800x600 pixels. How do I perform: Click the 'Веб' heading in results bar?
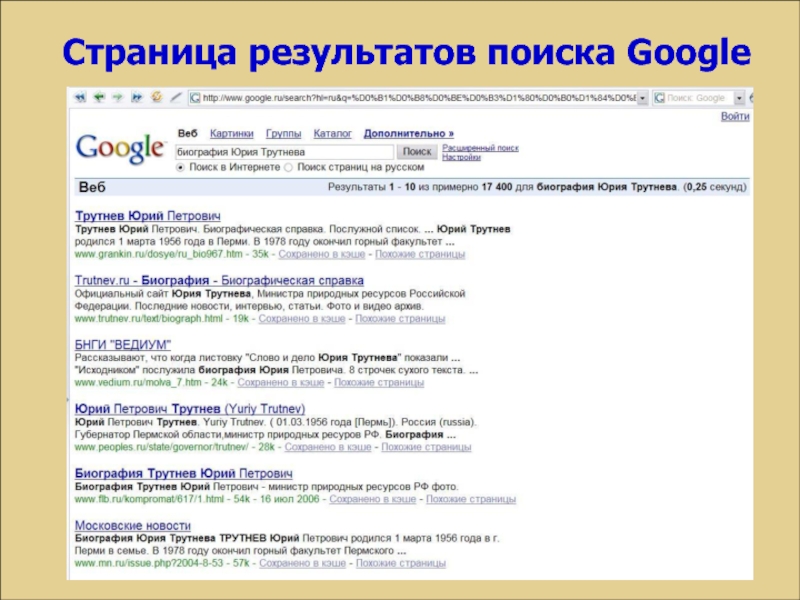(x=92, y=187)
